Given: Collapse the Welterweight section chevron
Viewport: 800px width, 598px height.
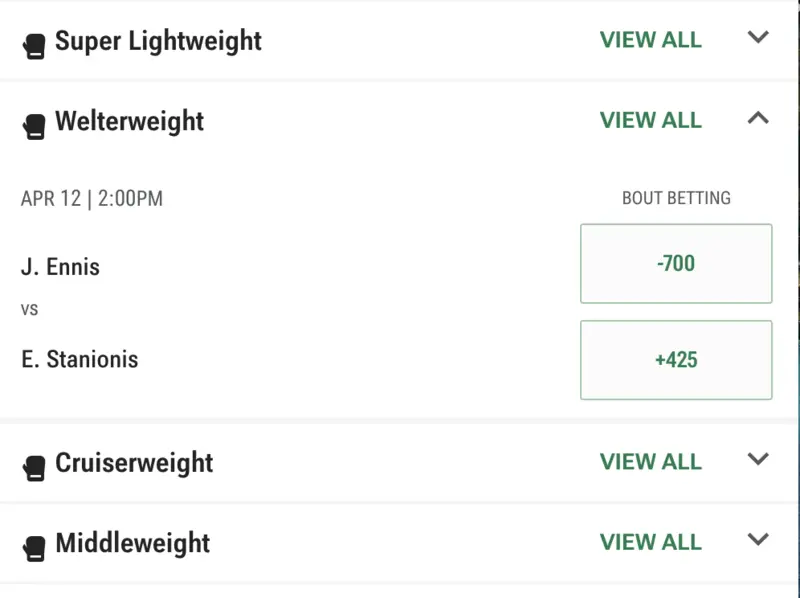Looking at the screenshot, I should [758, 118].
